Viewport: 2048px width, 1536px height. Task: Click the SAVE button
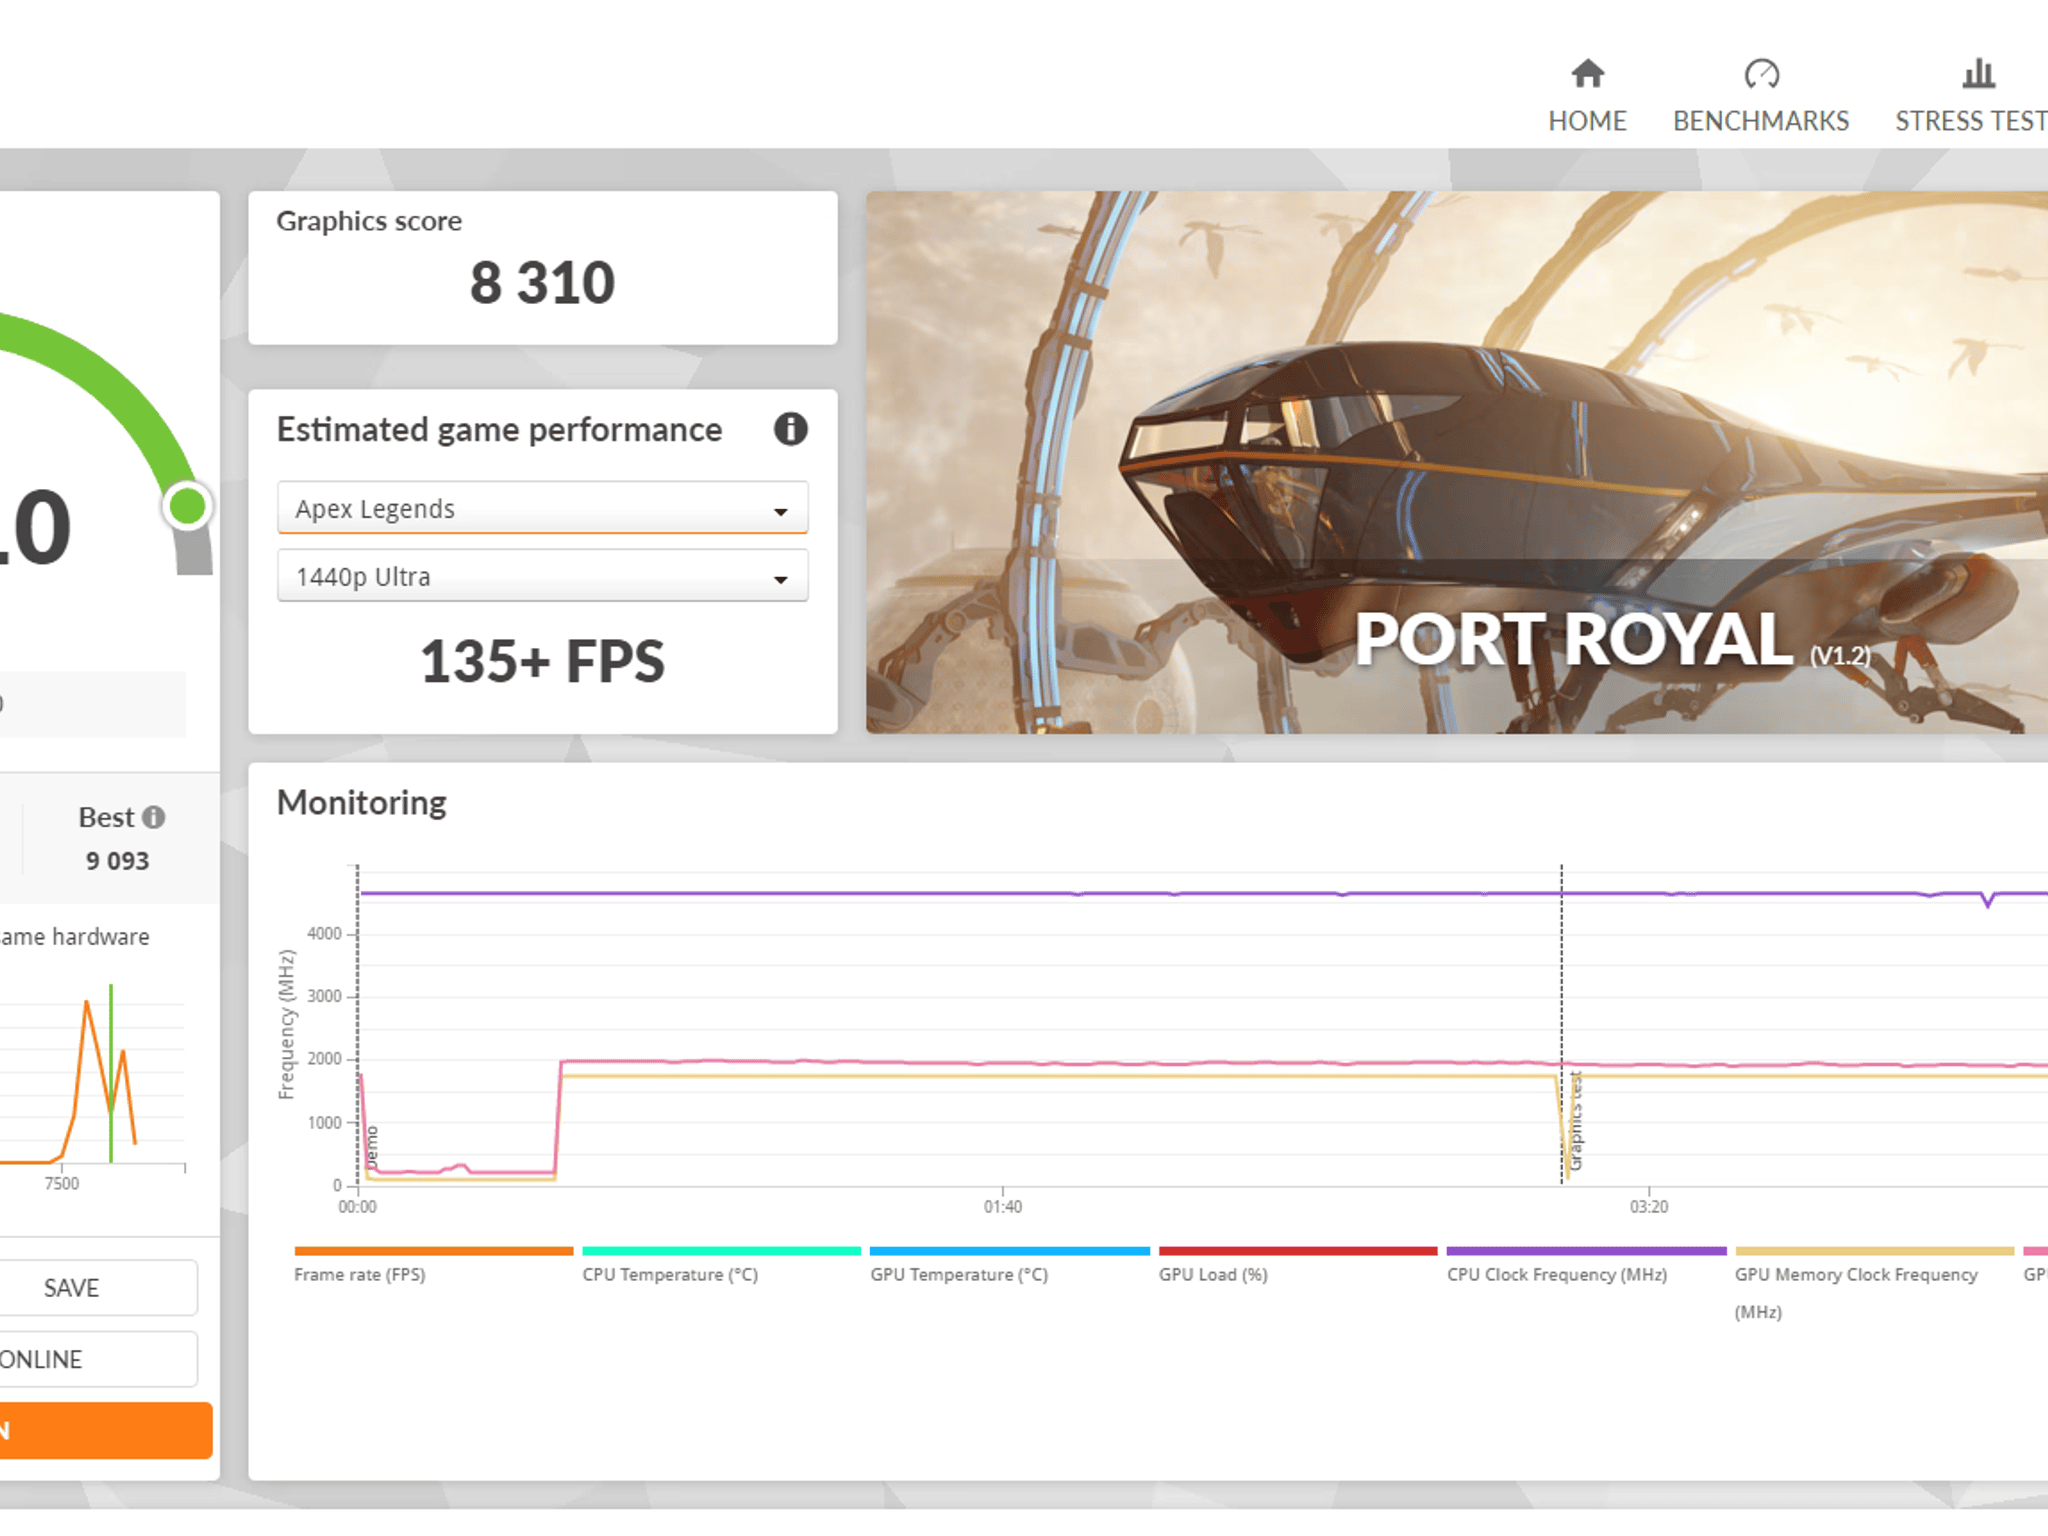[98, 1288]
